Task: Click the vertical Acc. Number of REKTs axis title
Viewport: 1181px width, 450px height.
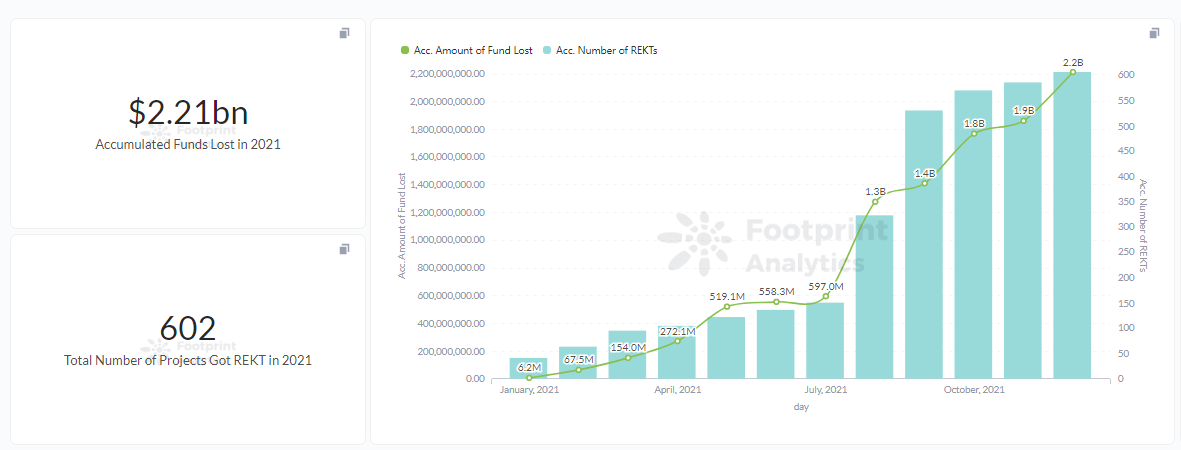Action: coord(1143,225)
